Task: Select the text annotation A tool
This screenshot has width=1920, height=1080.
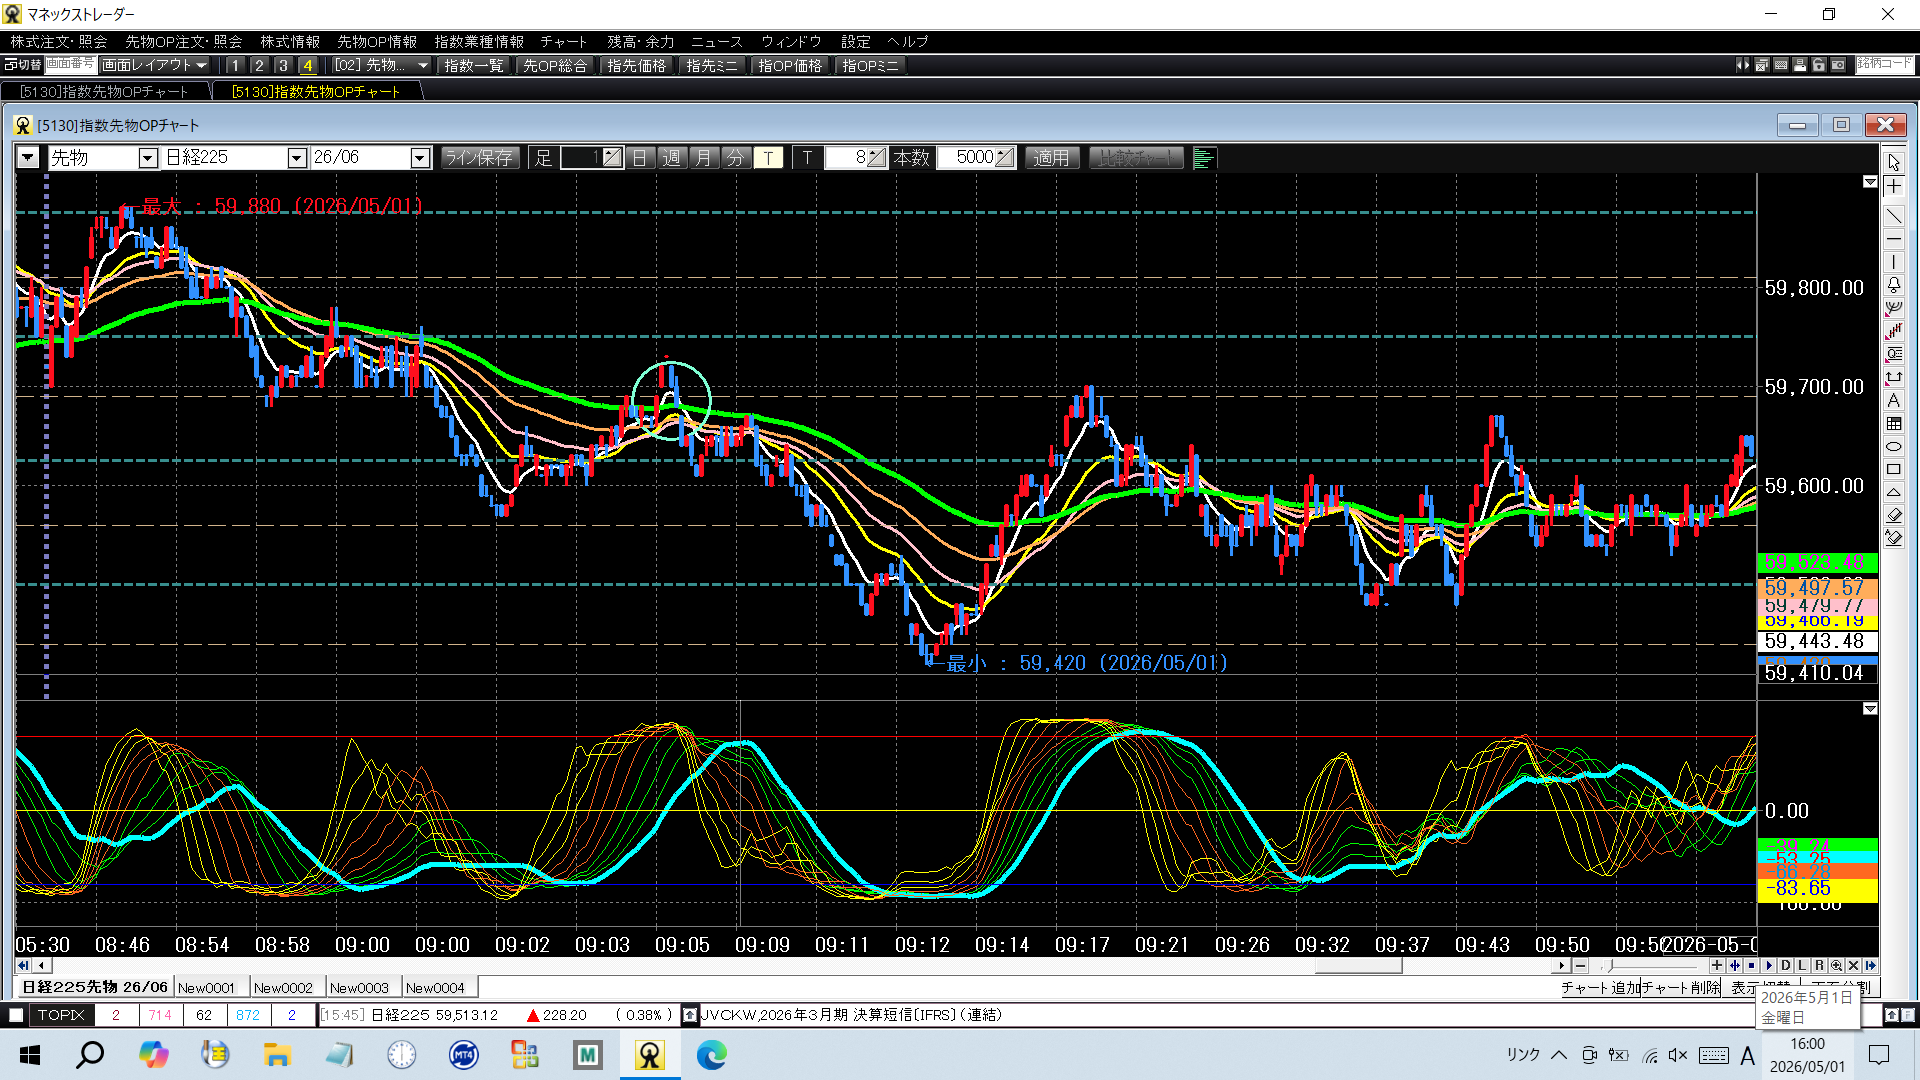Action: [1894, 400]
